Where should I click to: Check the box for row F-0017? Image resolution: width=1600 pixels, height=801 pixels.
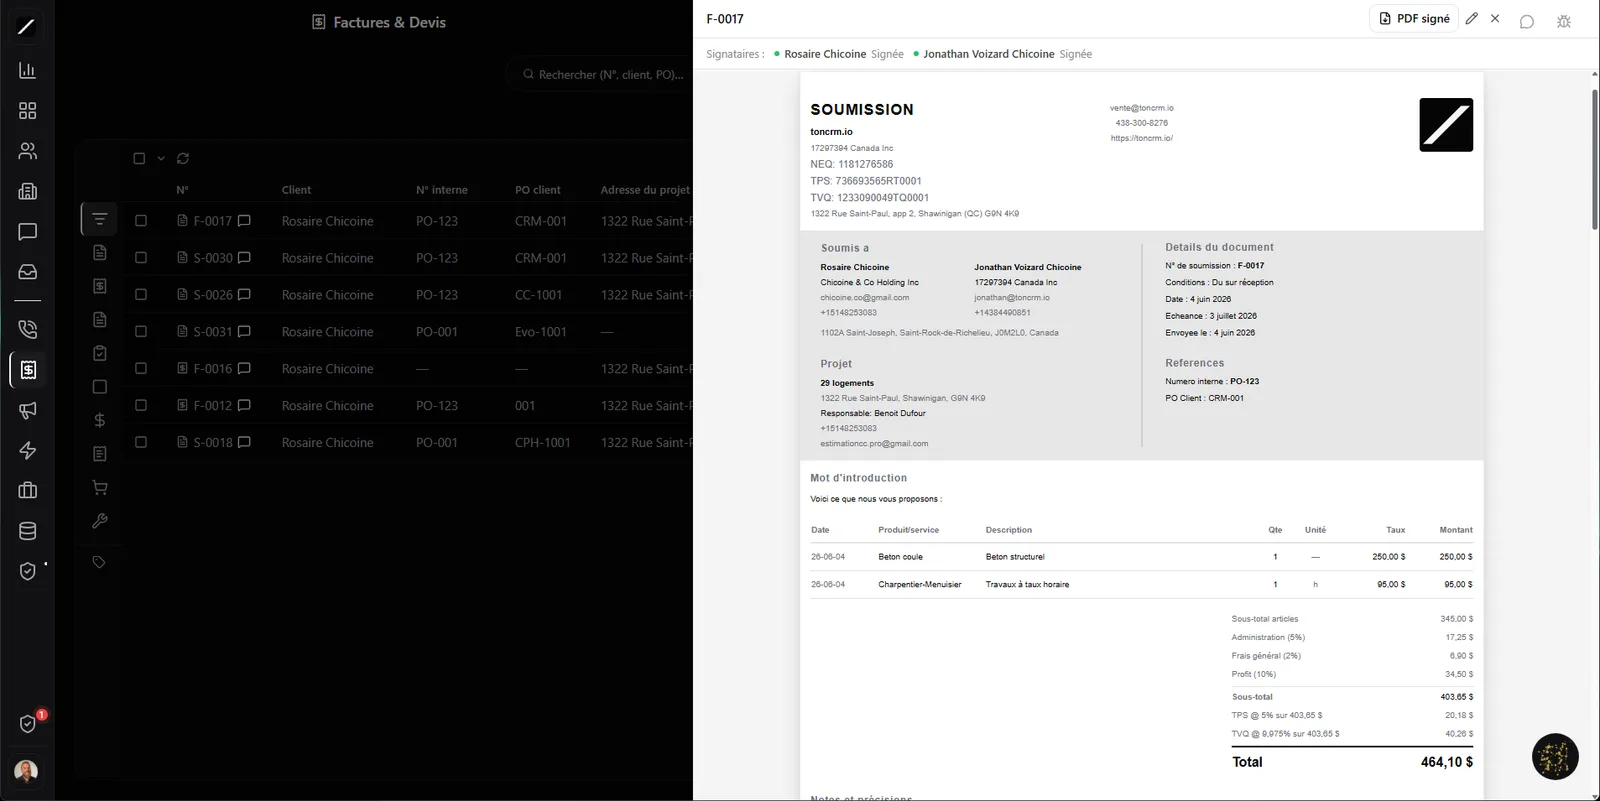click(x=141, y=221)
